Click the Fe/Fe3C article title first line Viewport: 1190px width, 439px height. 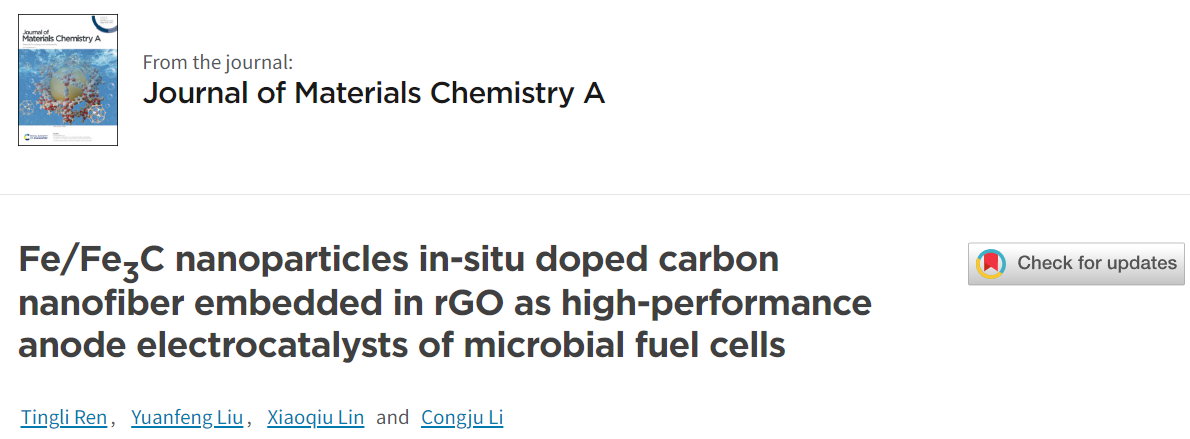(399, 262)
